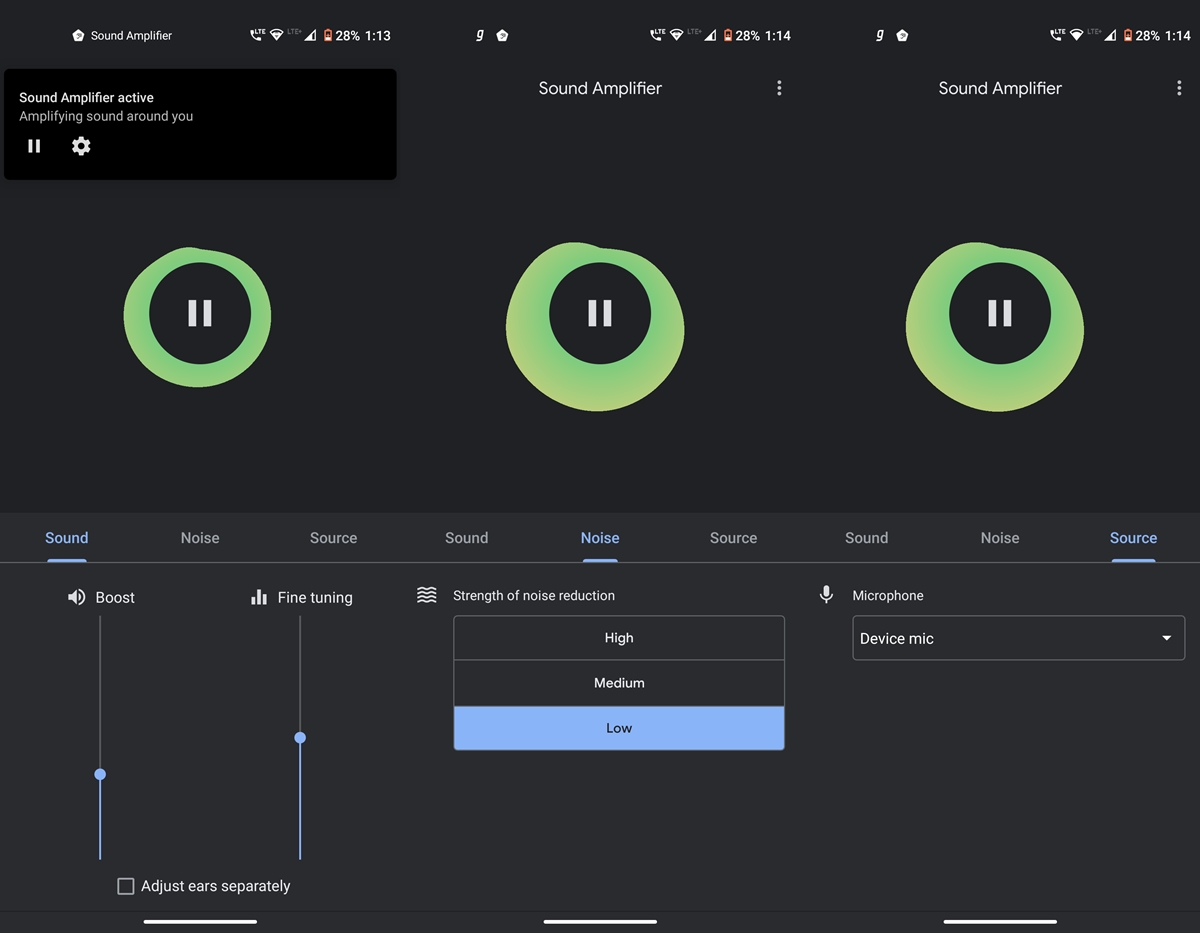Click the Fine tuning slider handle
The height and width of the screenshot is (933, 1200).
pos(300,738)
